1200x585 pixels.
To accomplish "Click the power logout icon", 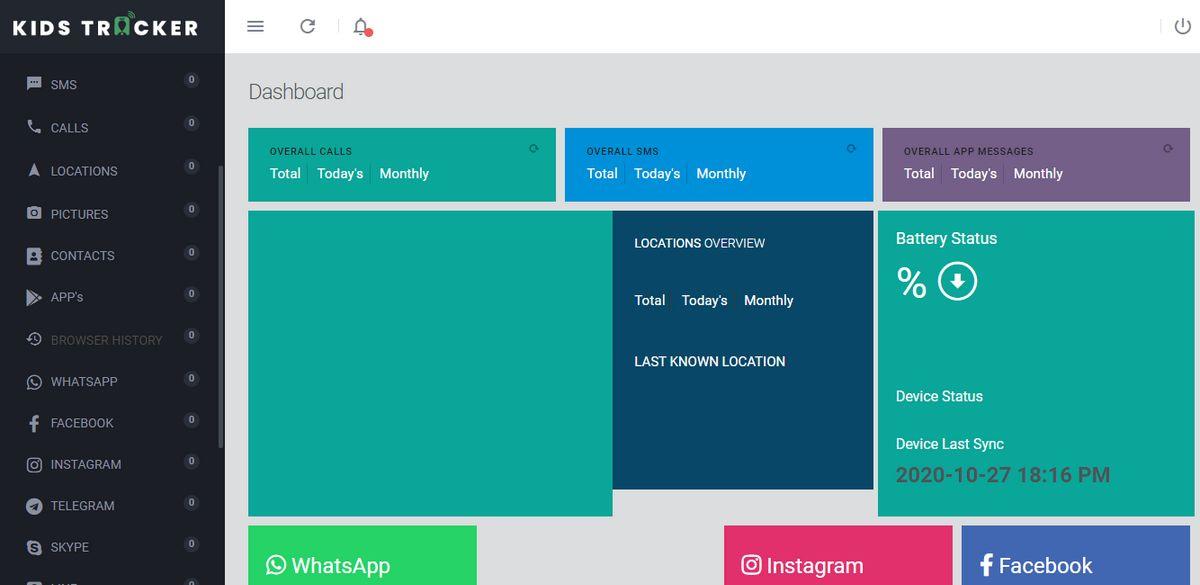I will pyautogui.click(x=1183, y=26).
